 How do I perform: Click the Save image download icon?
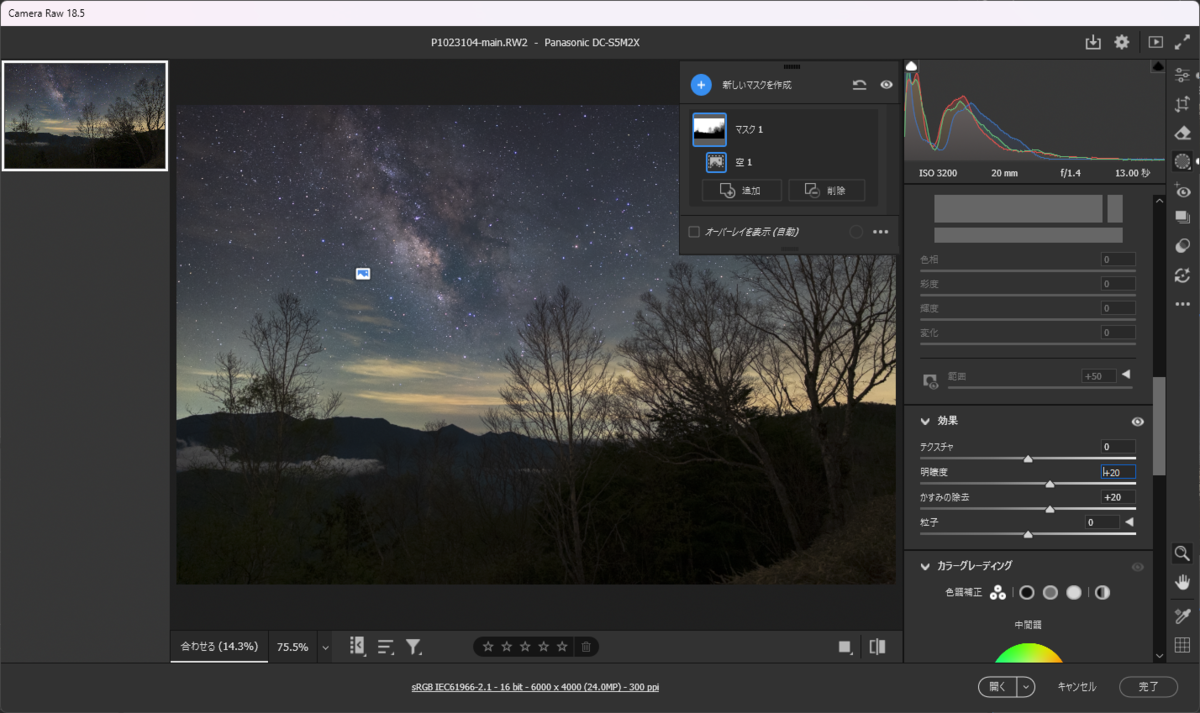(1092, 42)
